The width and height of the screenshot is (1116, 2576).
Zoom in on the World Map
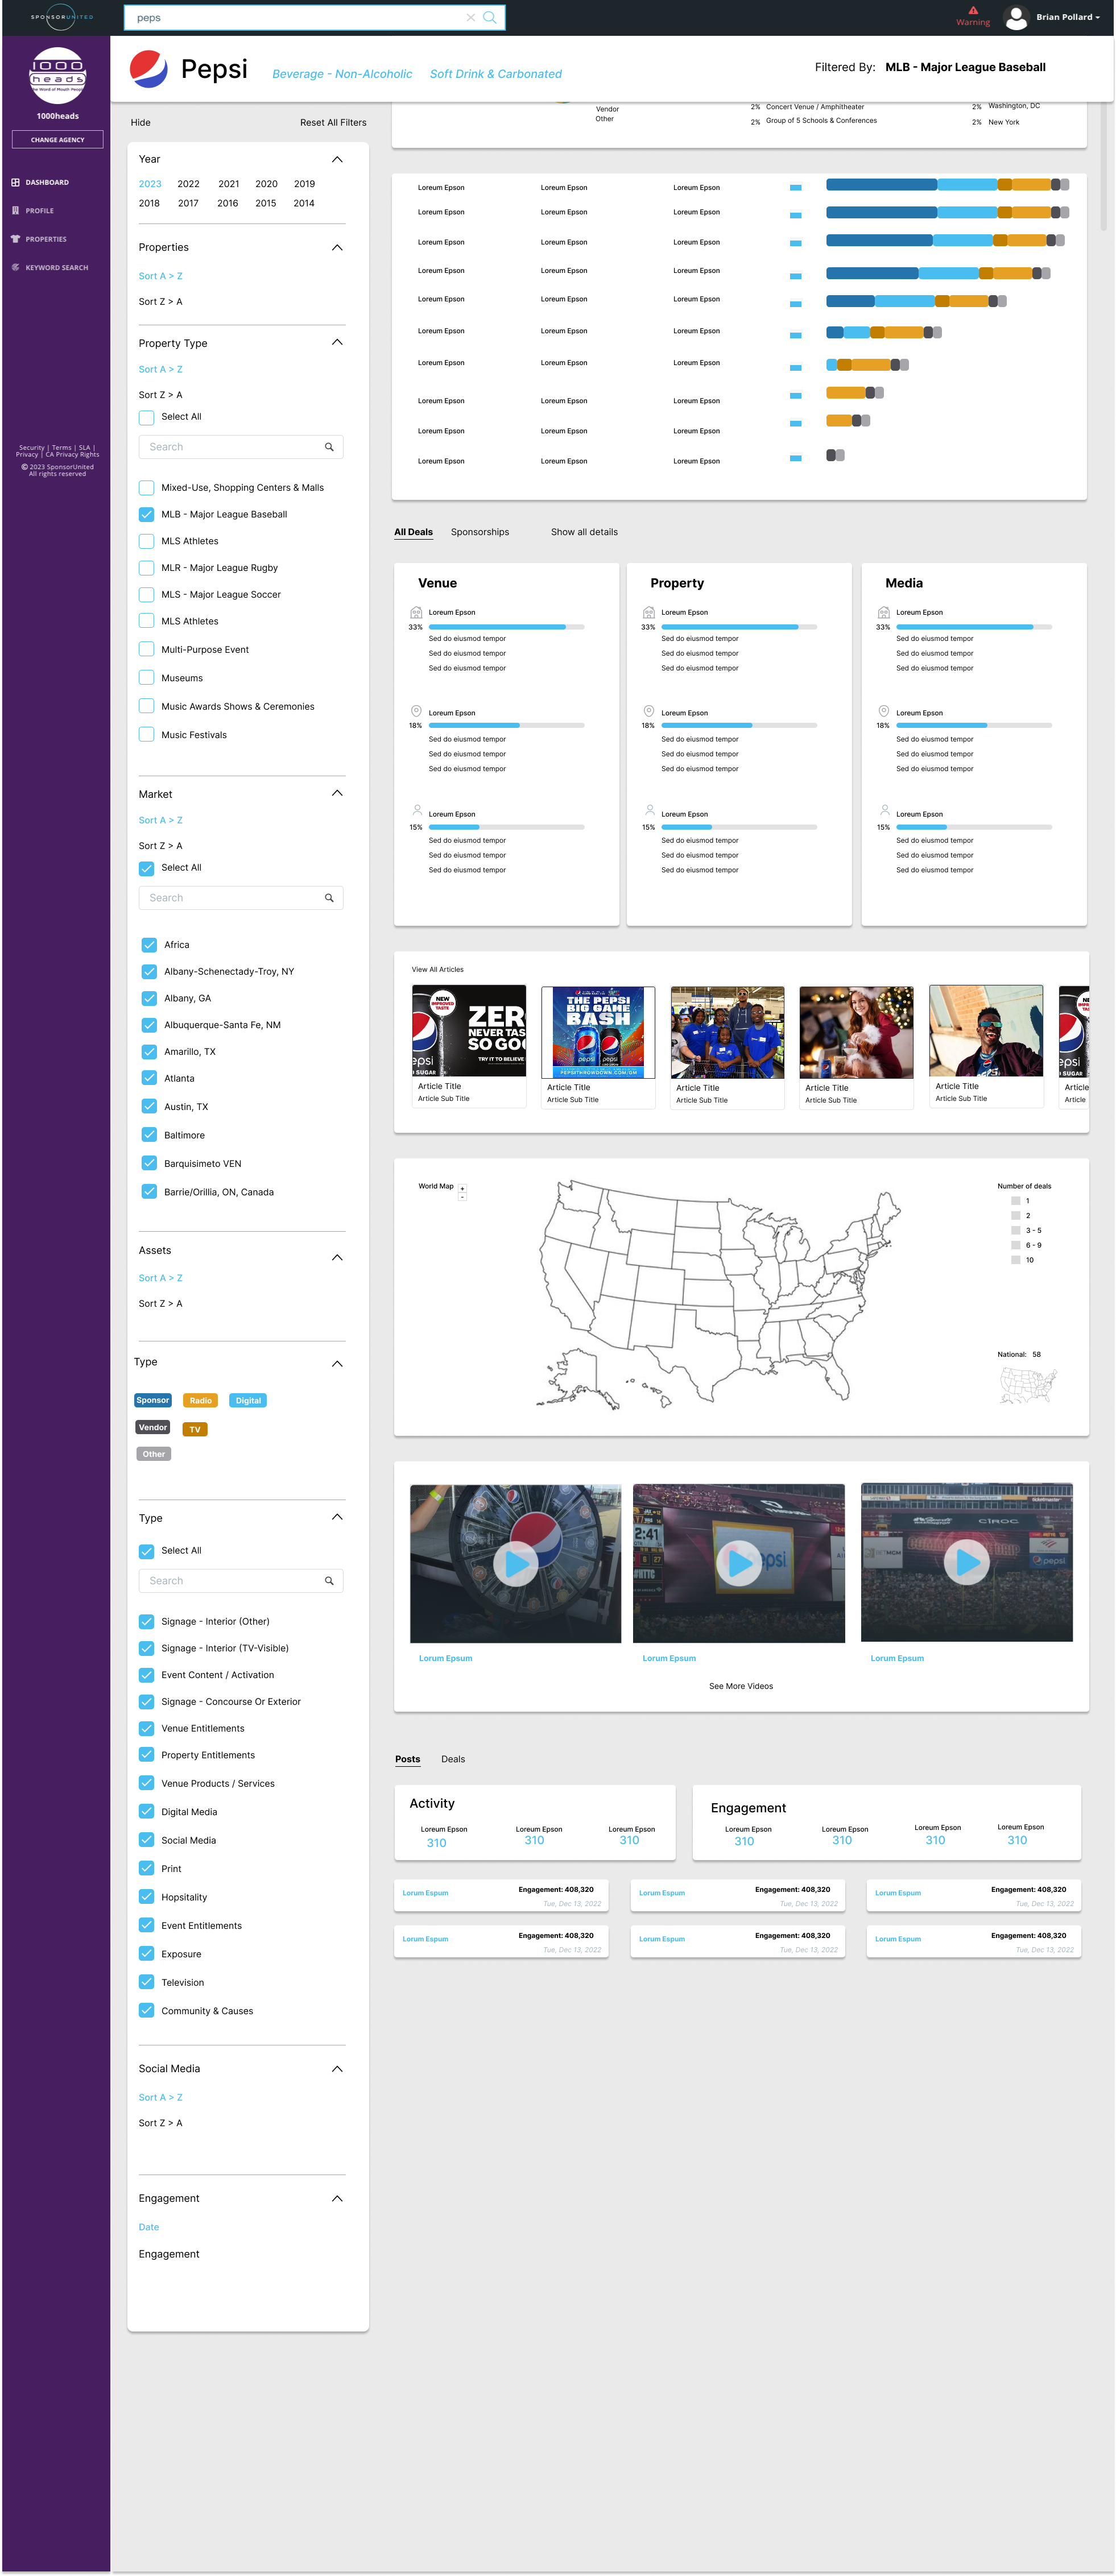462,1188
